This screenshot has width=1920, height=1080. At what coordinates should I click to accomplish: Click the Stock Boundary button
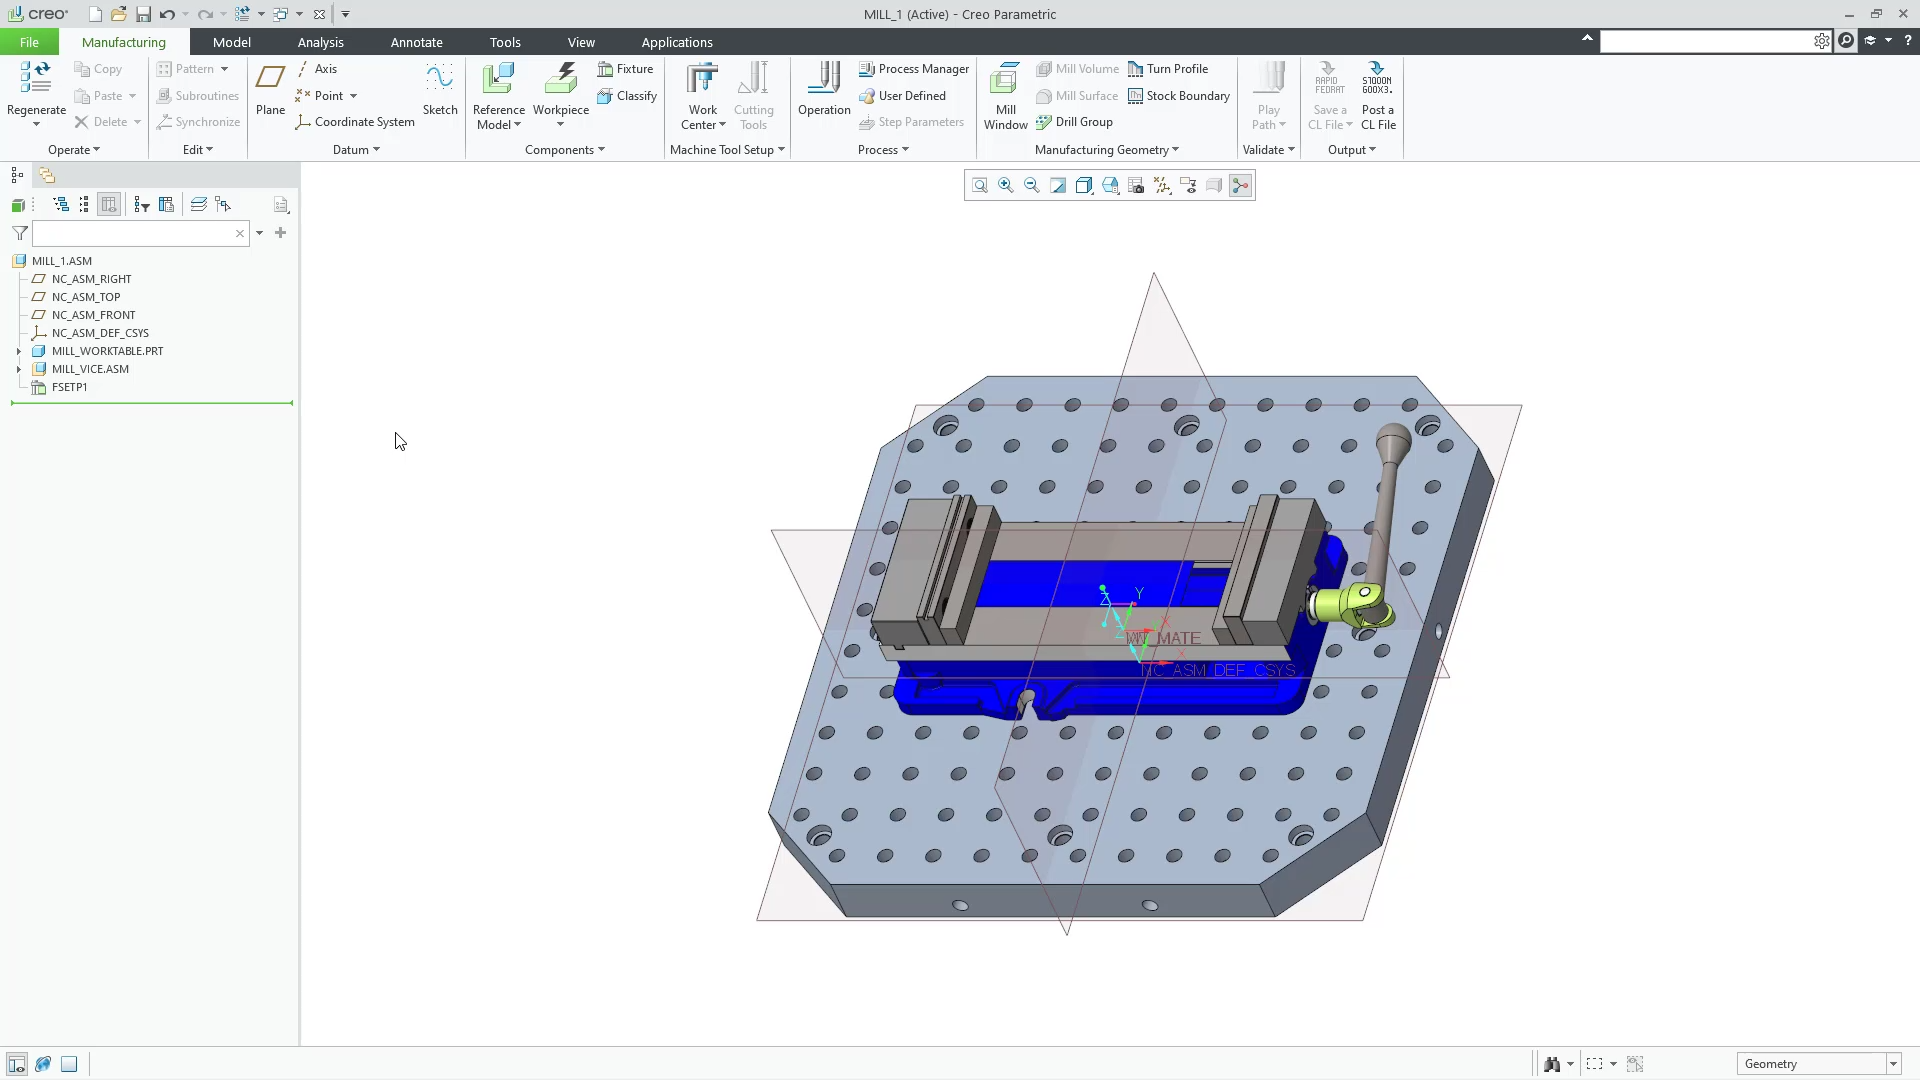tap(1179, 96)
